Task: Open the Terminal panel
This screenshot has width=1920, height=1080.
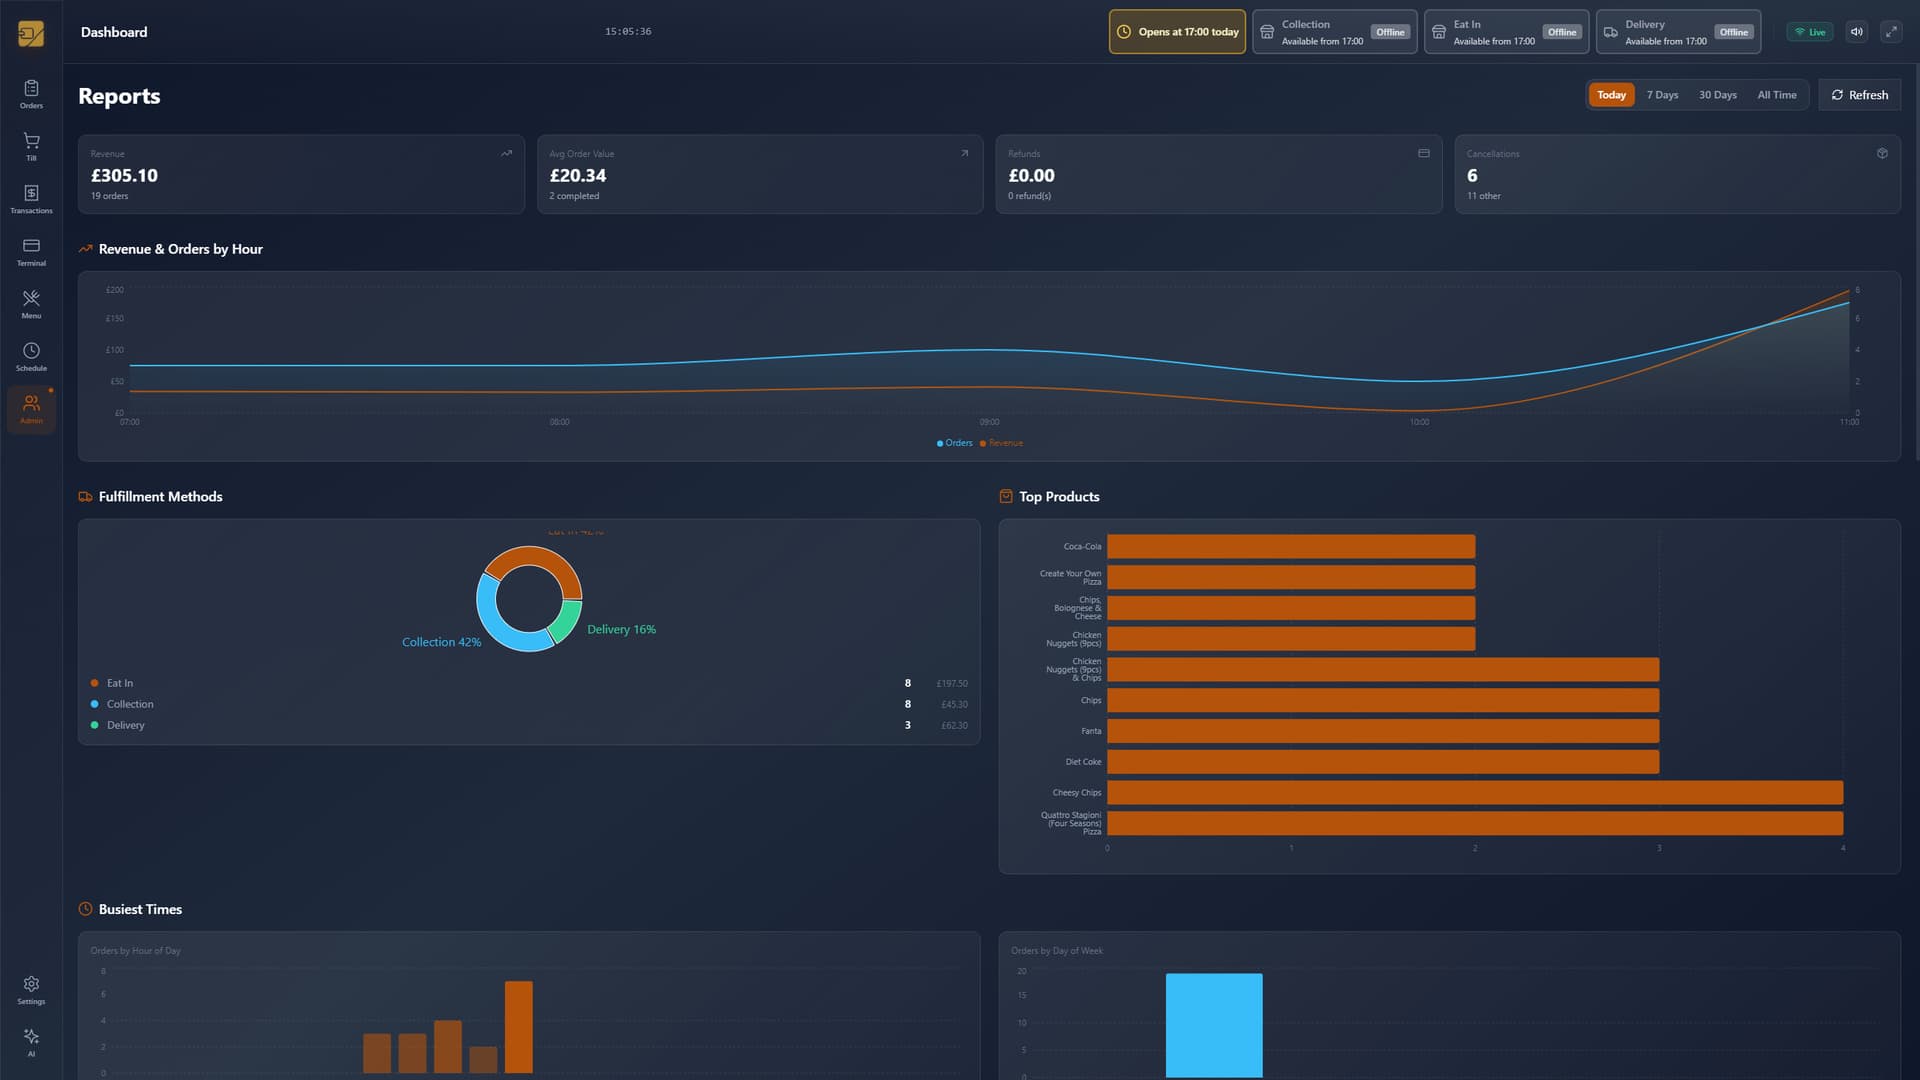Action: 31,250
